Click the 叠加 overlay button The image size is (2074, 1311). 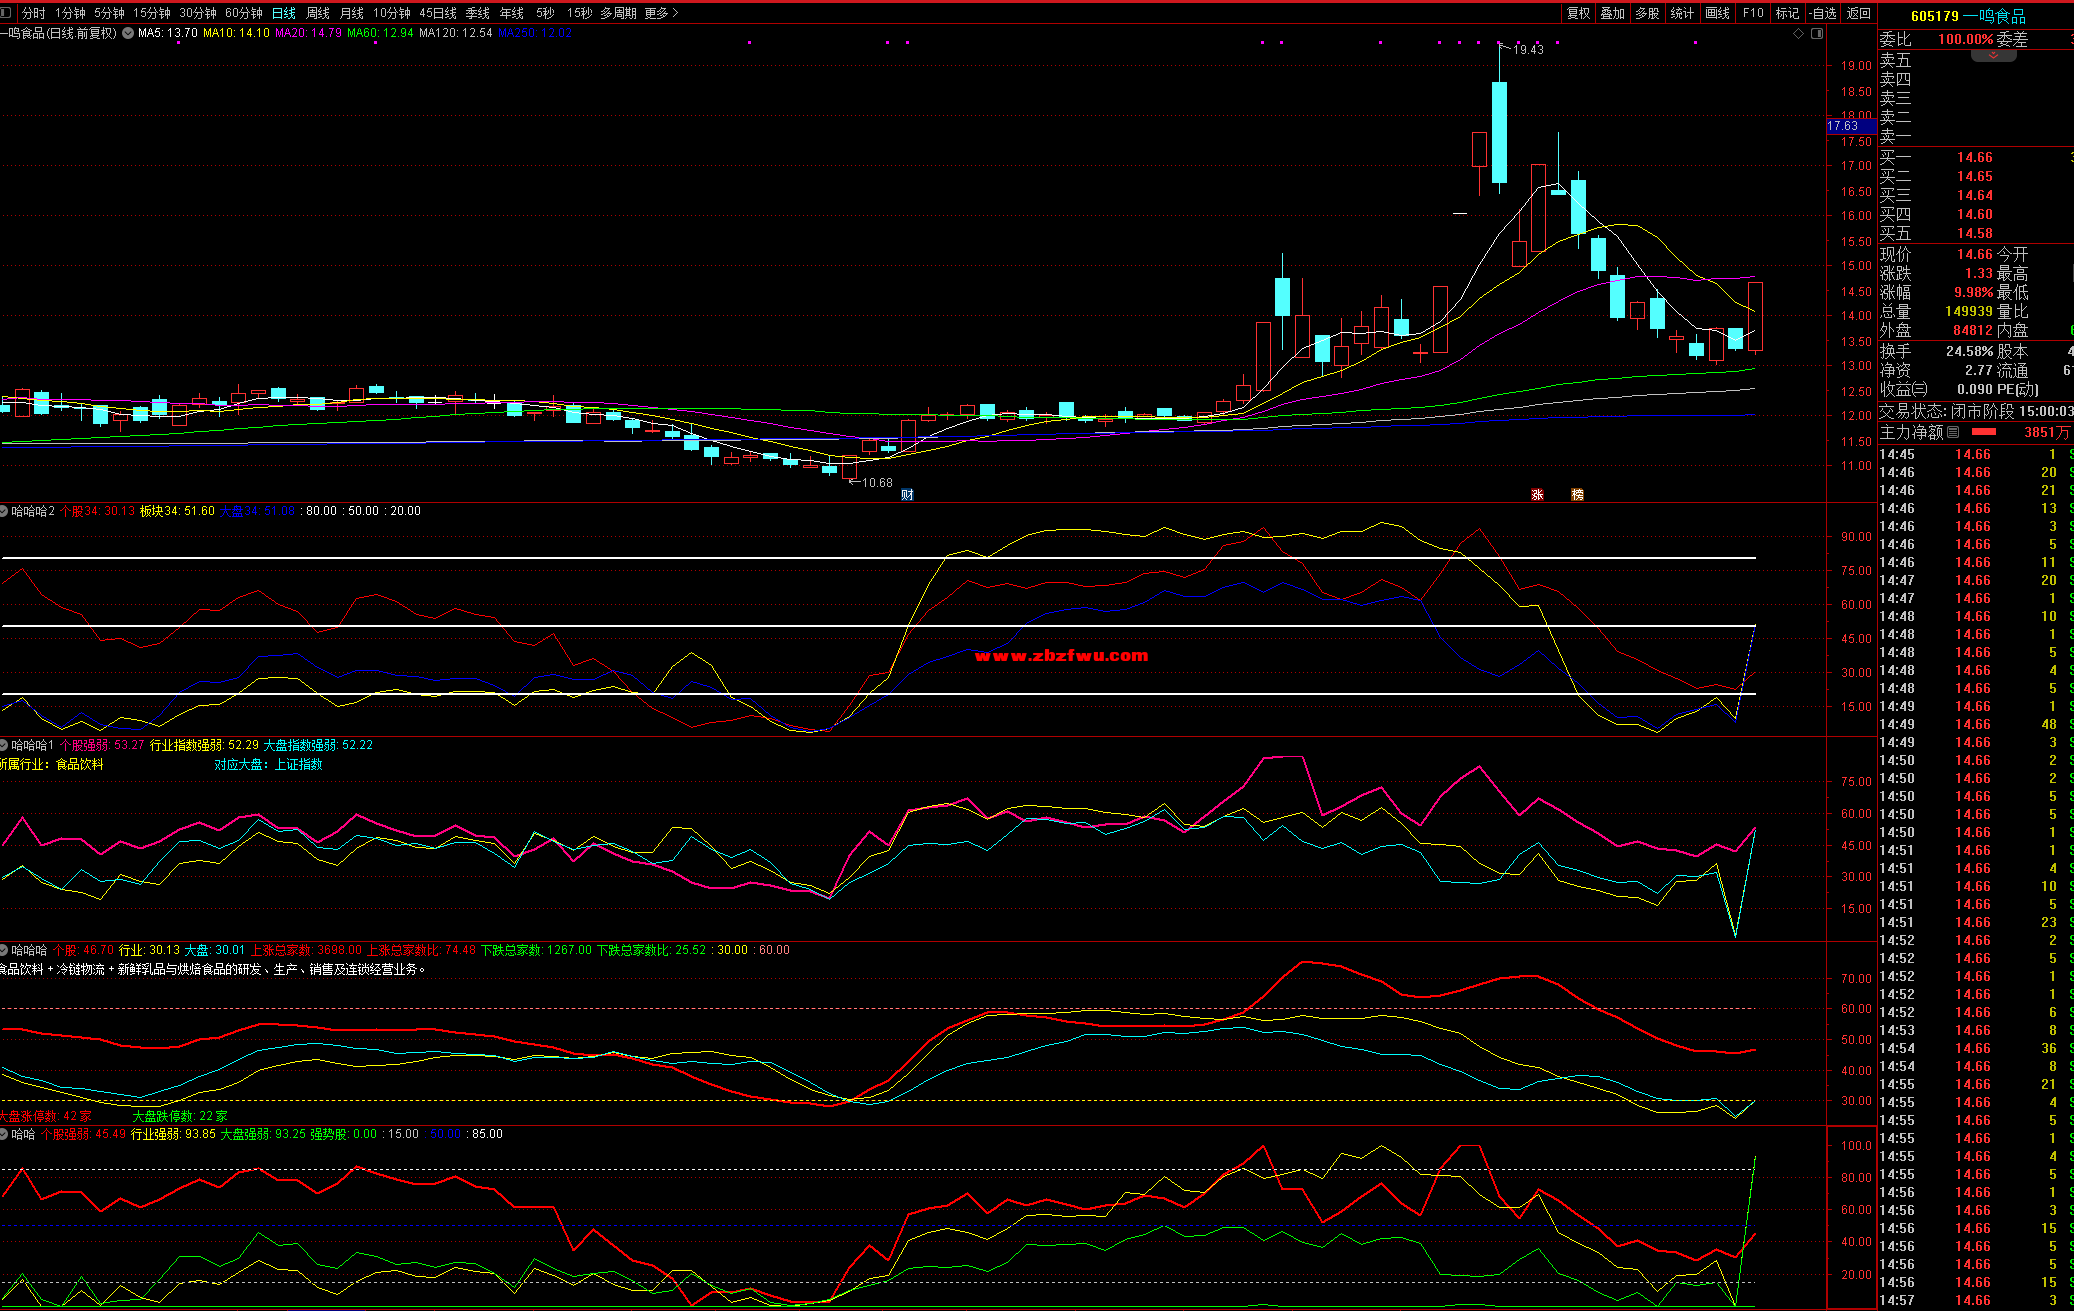1613,13
